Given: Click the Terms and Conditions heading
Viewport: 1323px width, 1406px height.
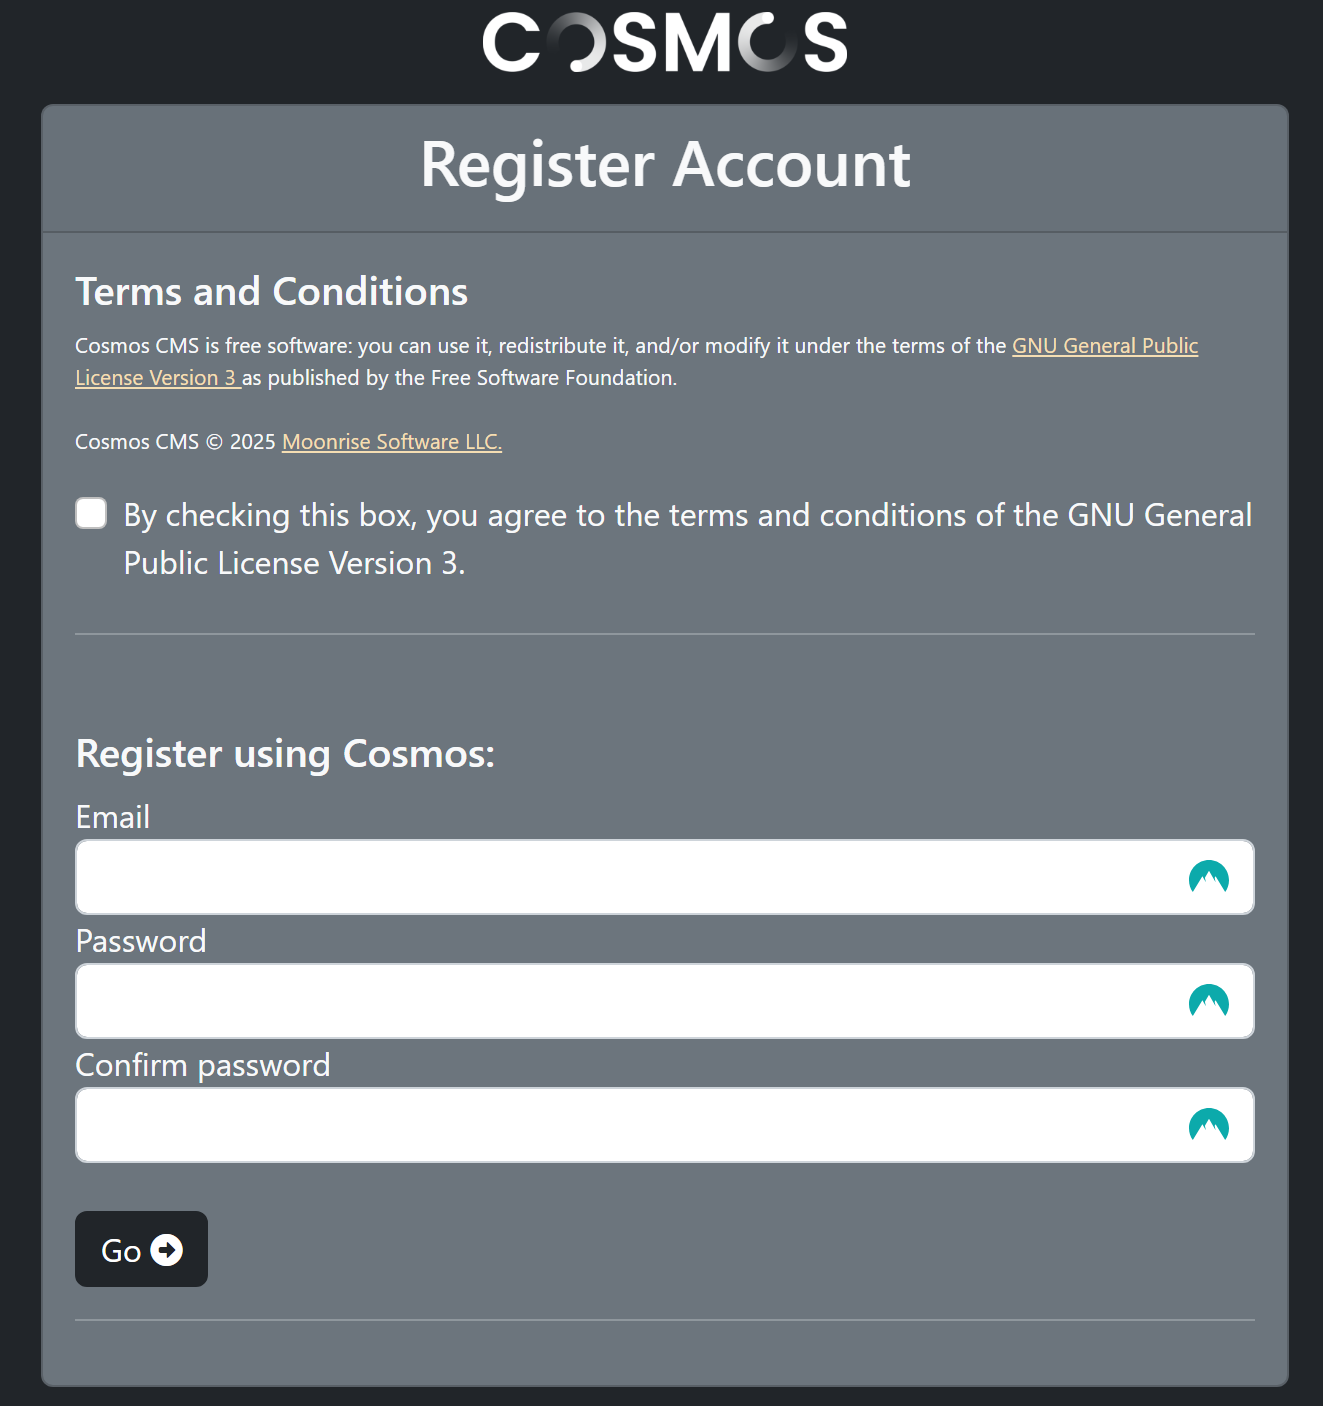Looking at the screenshot, I should click(272, 292).
